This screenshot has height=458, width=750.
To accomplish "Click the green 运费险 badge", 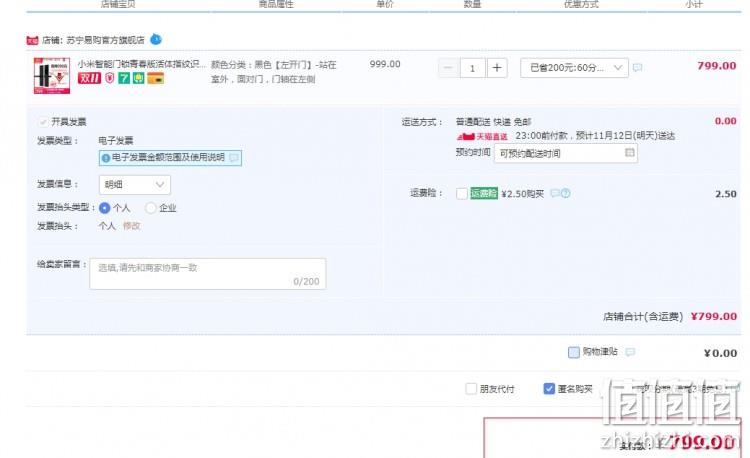I will (484, 193).
